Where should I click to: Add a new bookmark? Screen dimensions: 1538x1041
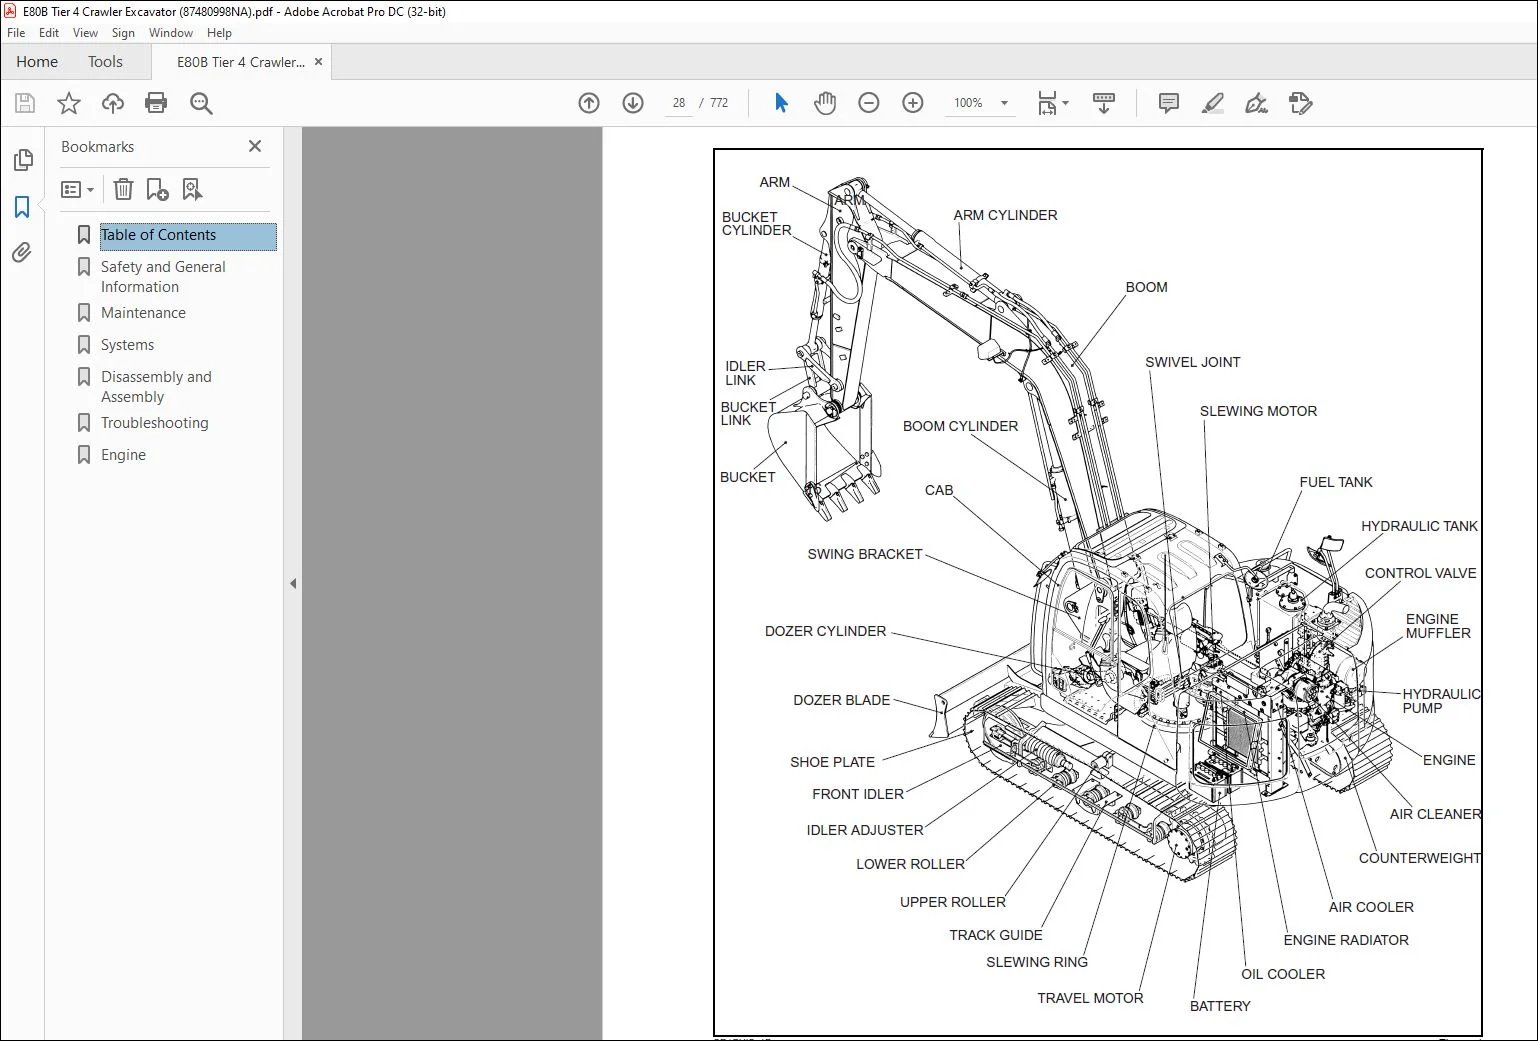(x=157, y=189)
